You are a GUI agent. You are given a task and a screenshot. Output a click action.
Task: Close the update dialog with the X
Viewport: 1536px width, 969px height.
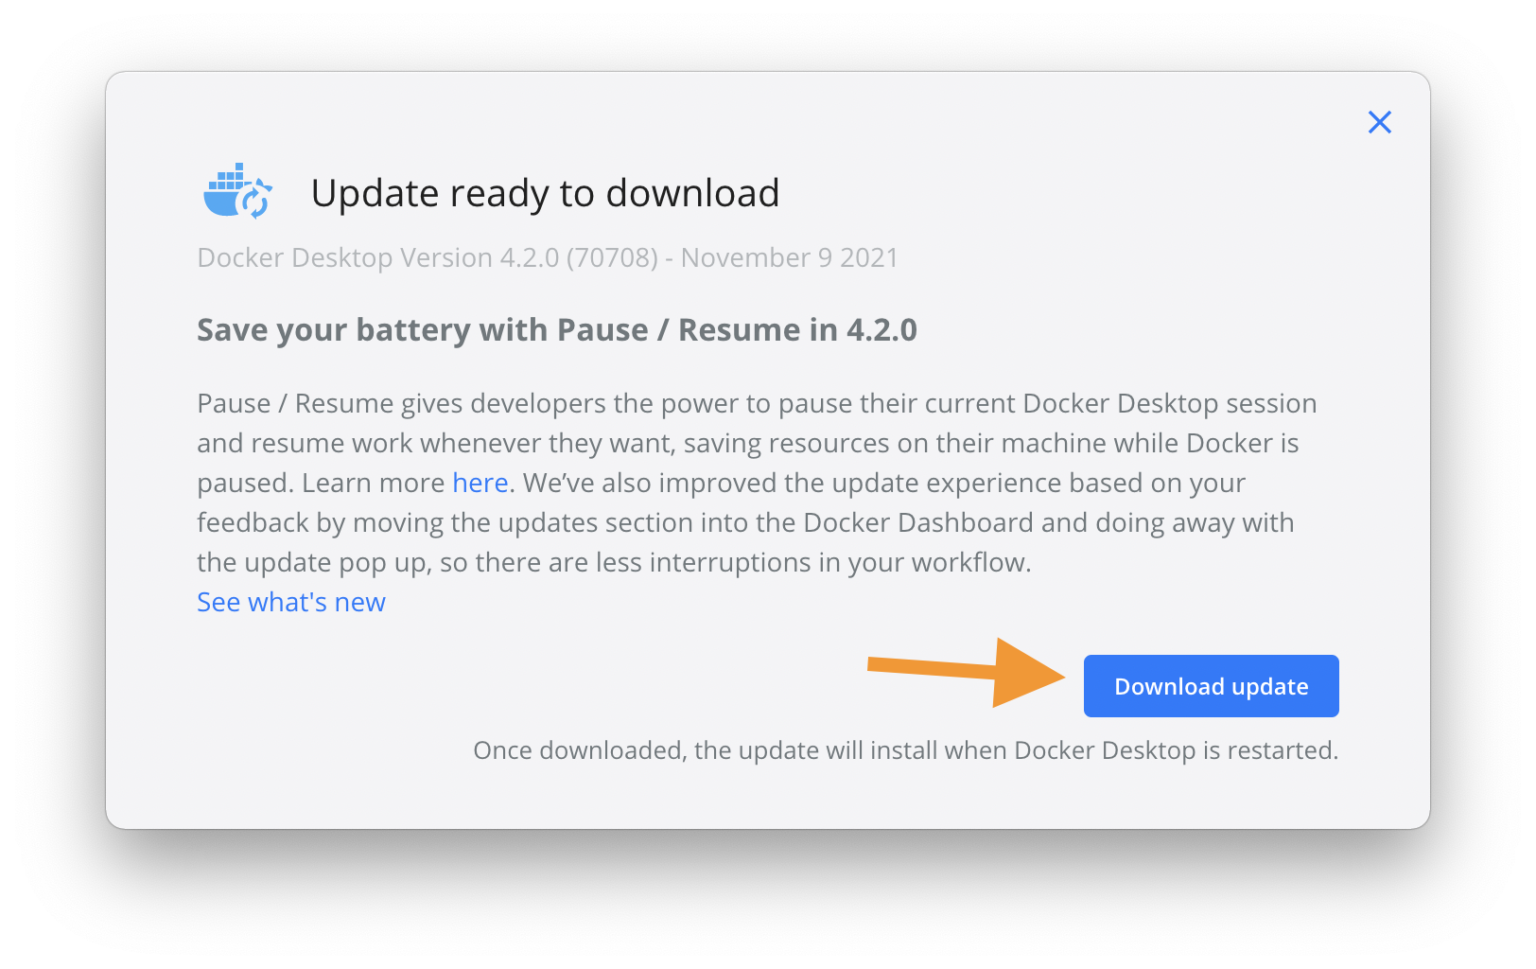click(1379, 122)
